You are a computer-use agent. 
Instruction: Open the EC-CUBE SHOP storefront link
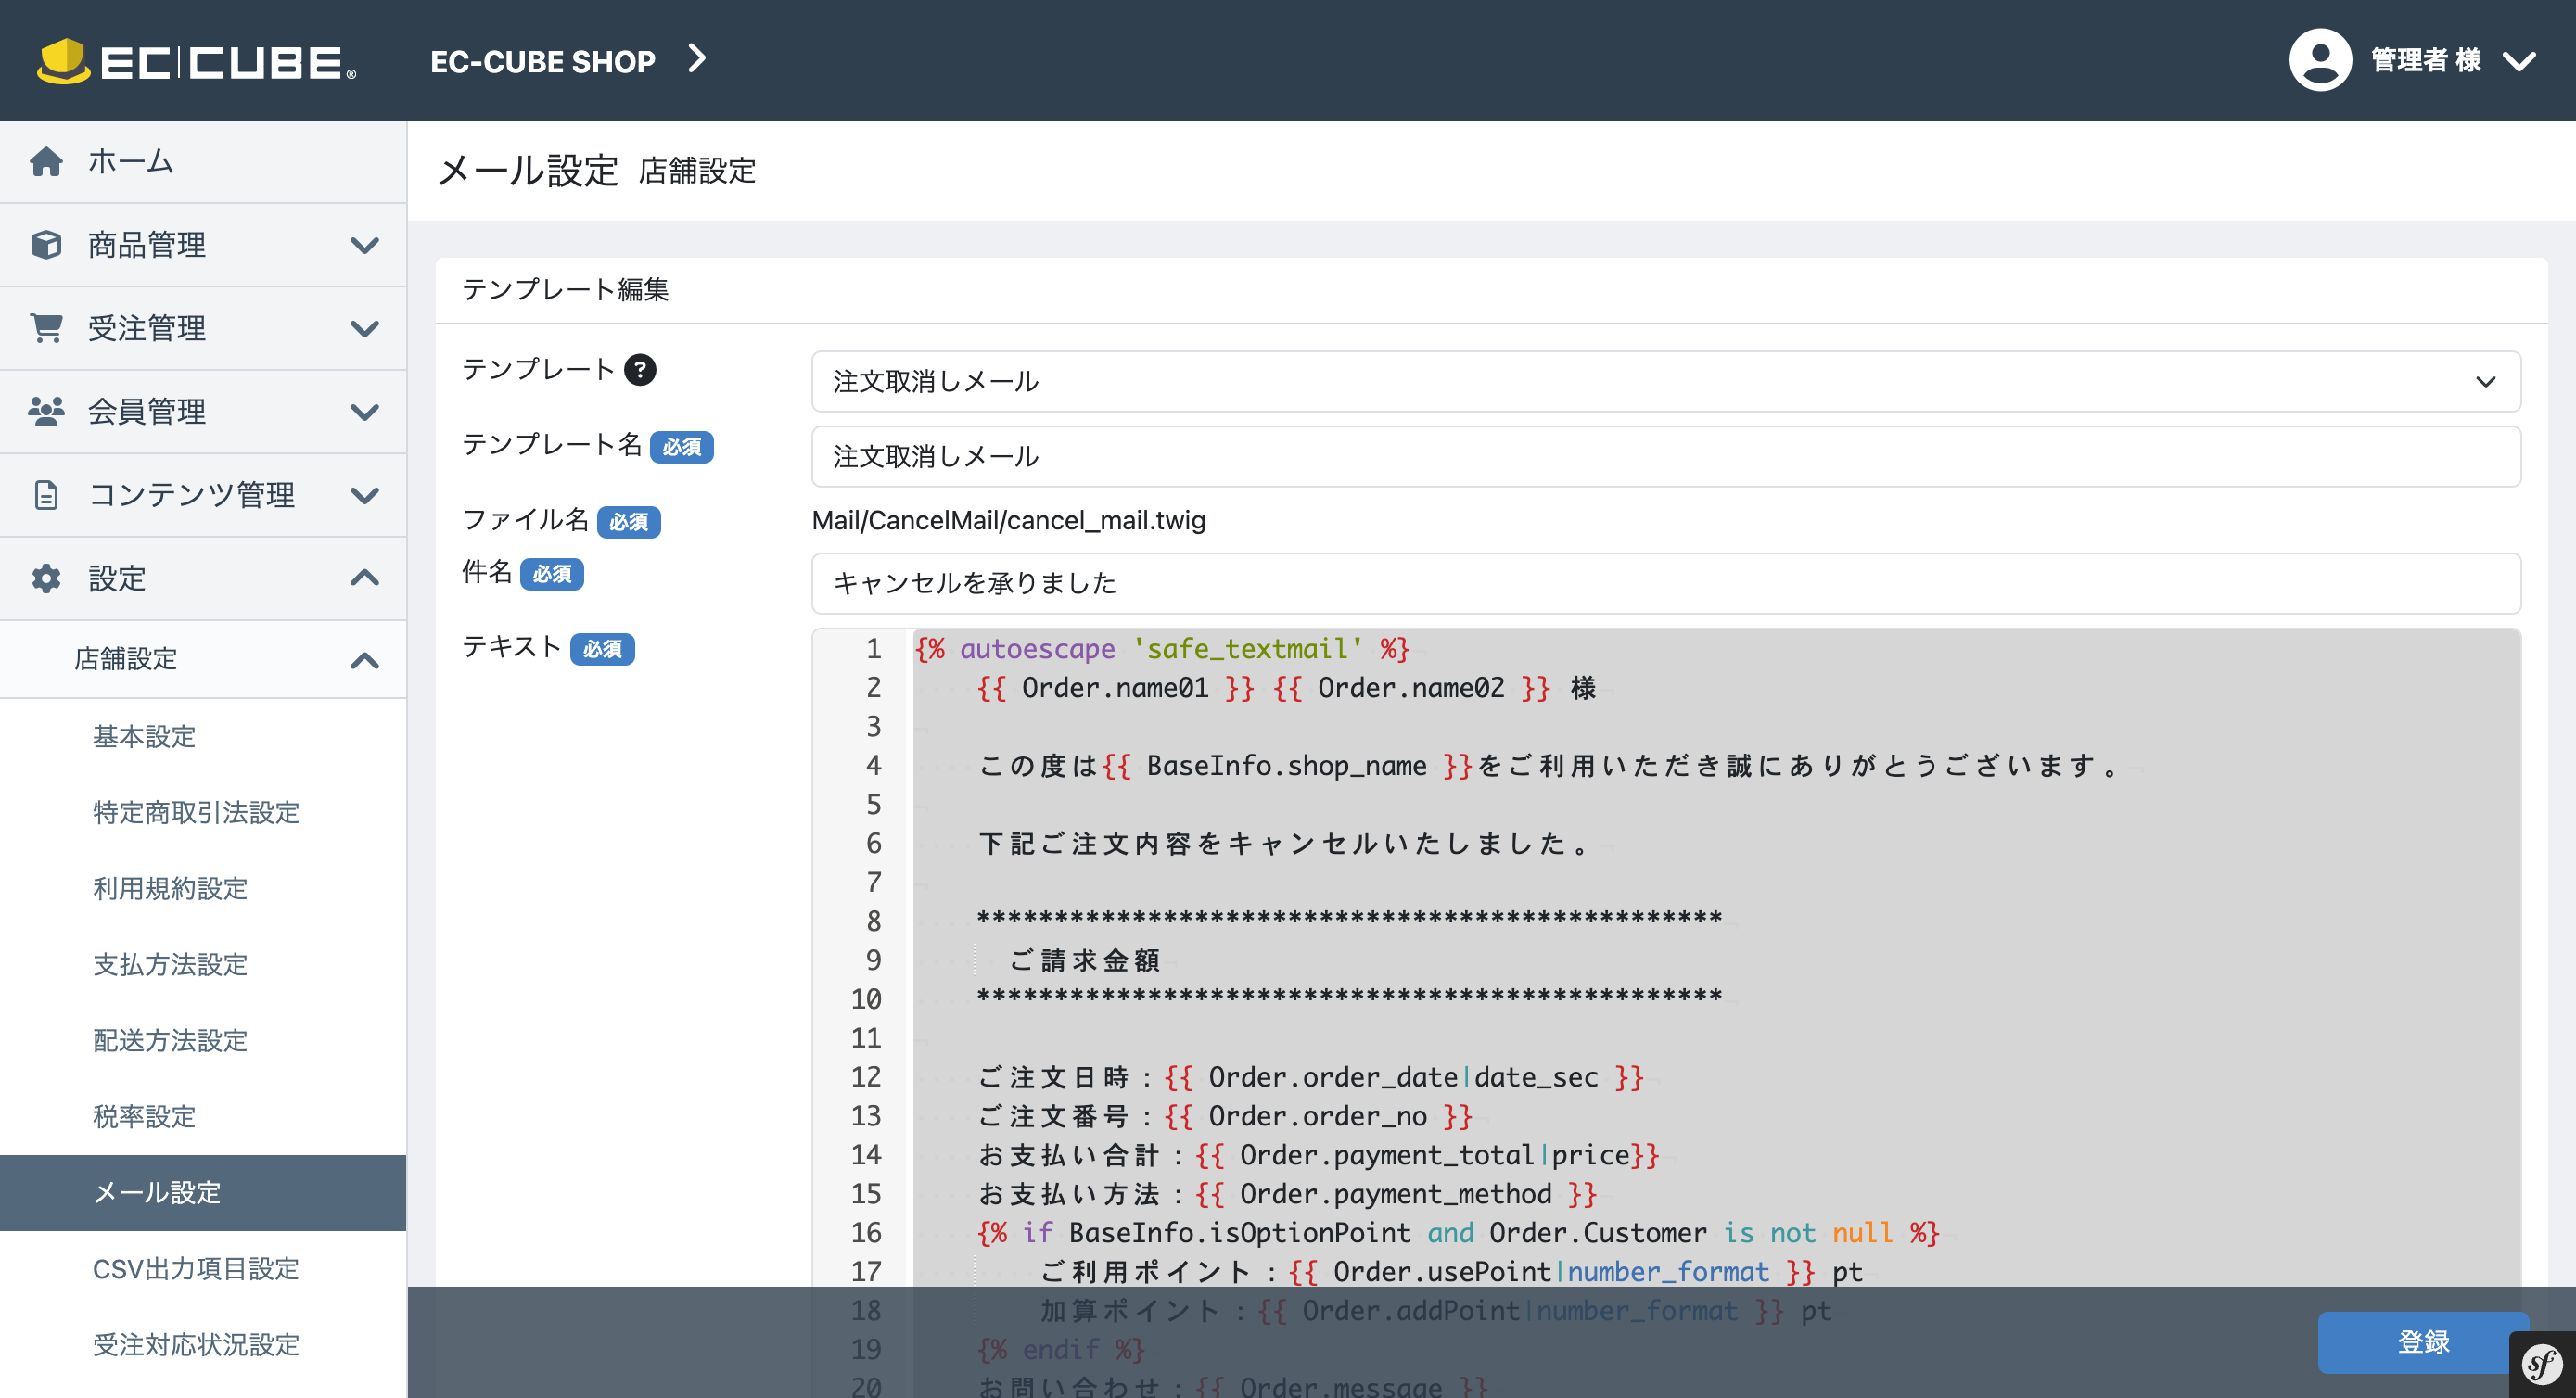pyautogui.click(x=543, y=61)
